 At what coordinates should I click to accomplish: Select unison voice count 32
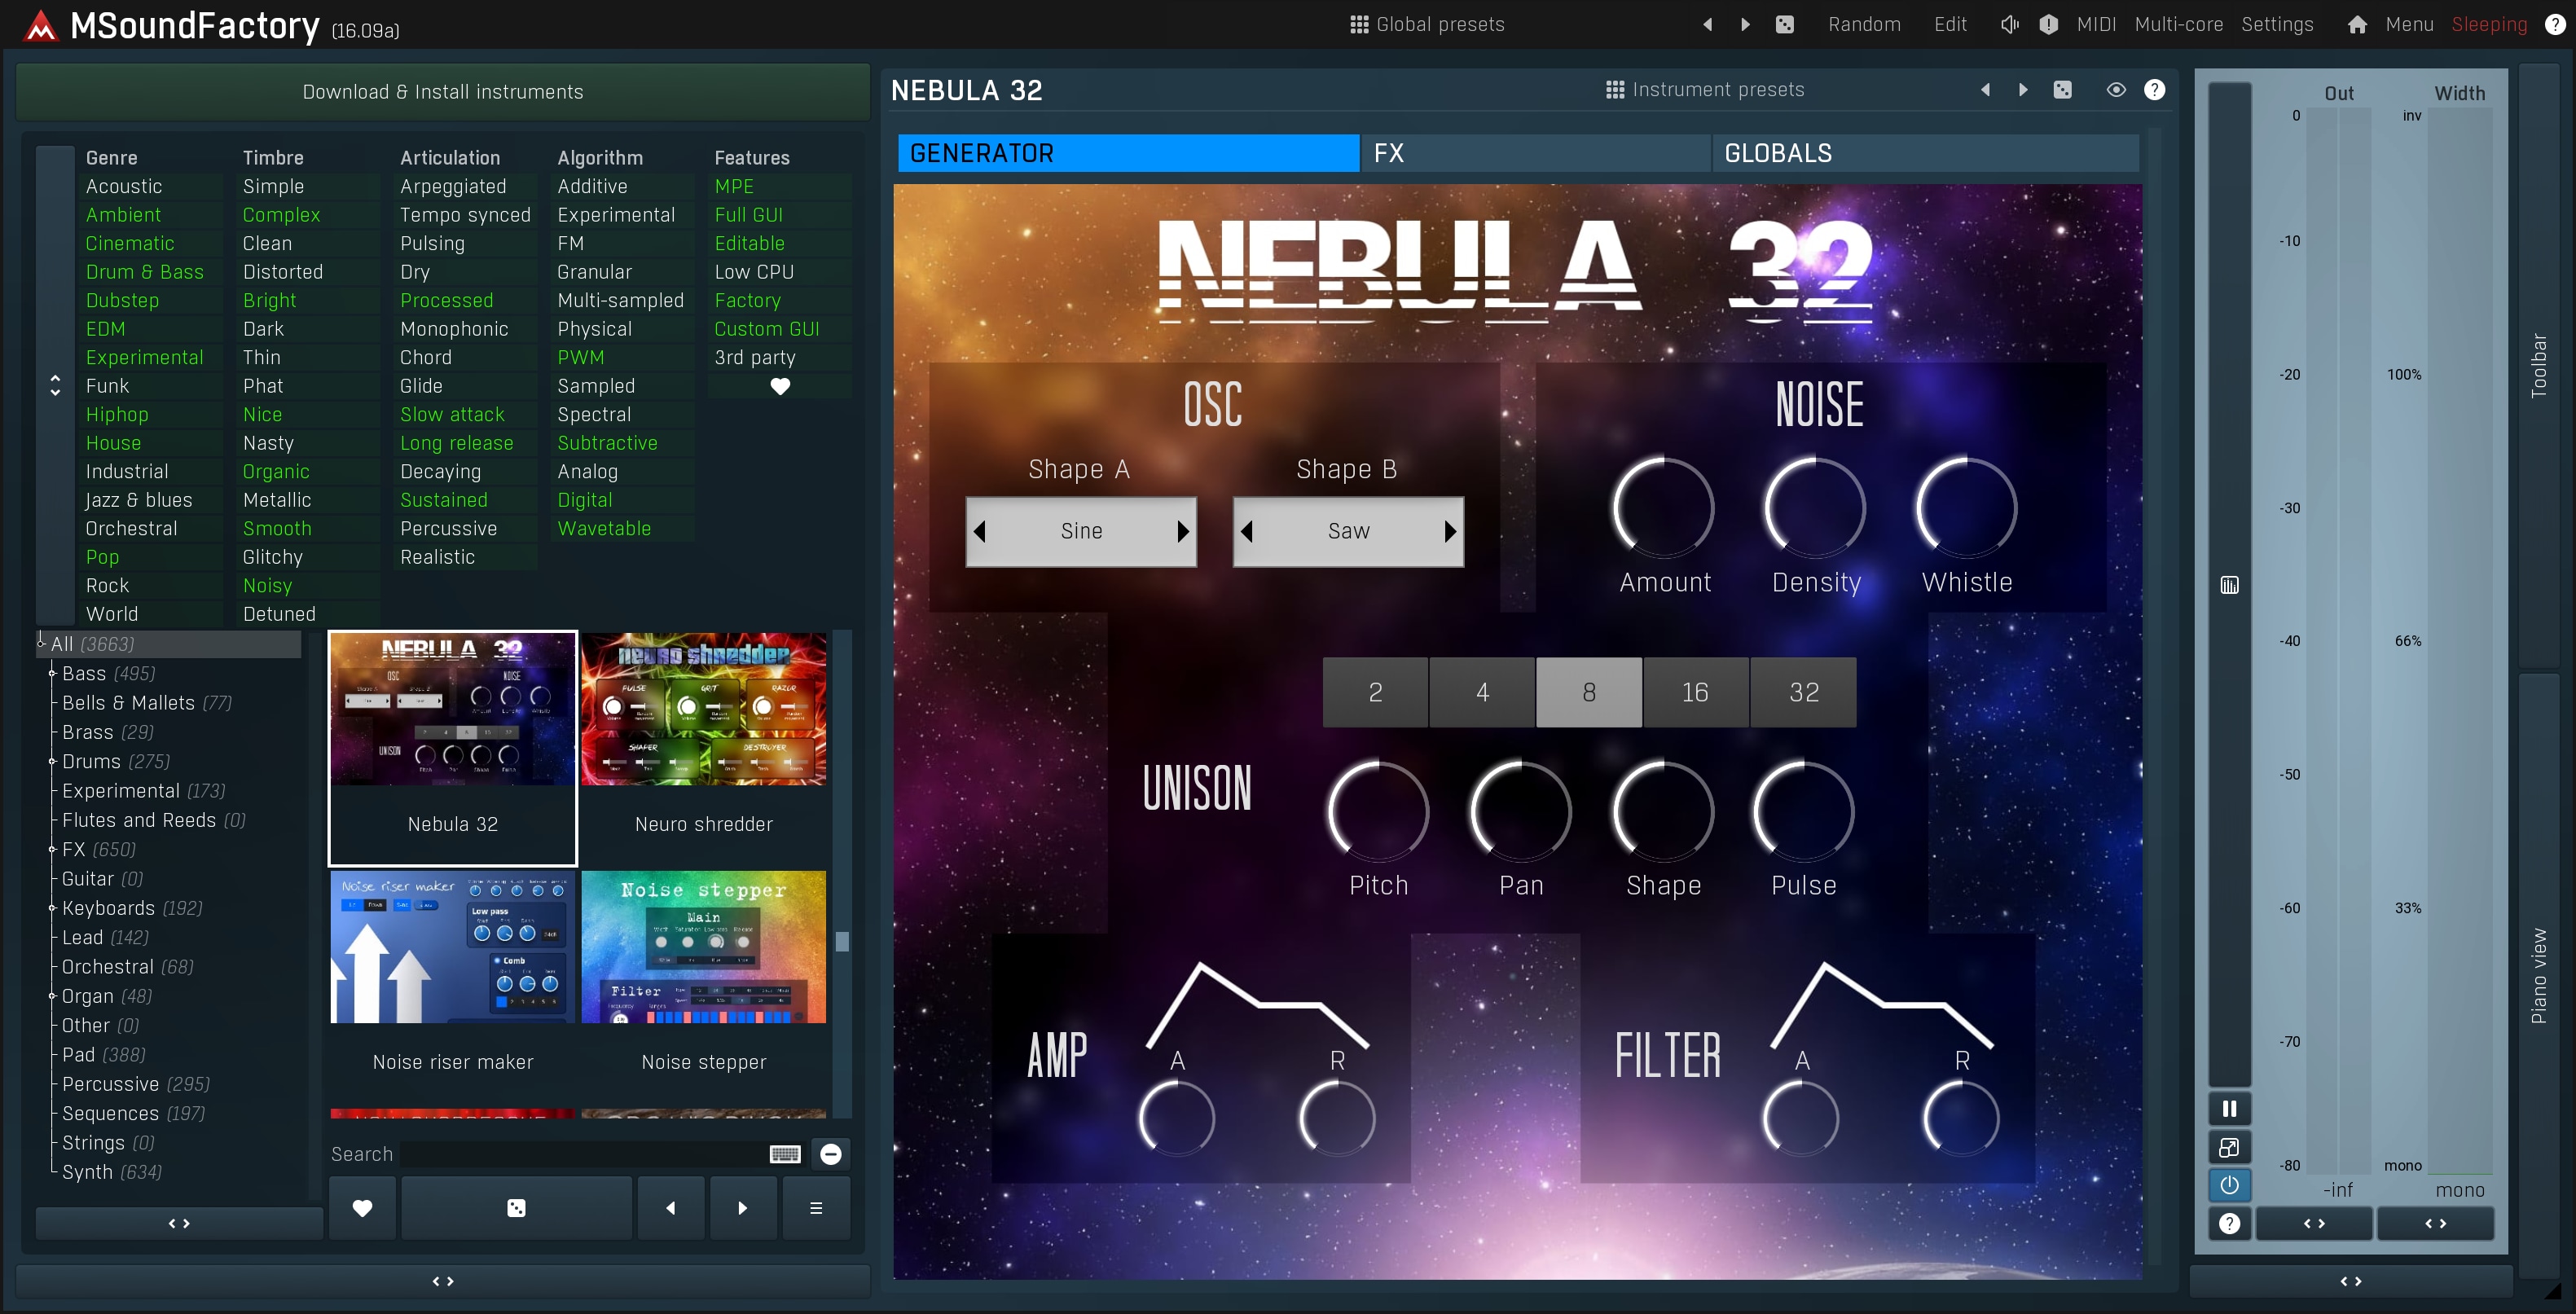point(1803,692)
